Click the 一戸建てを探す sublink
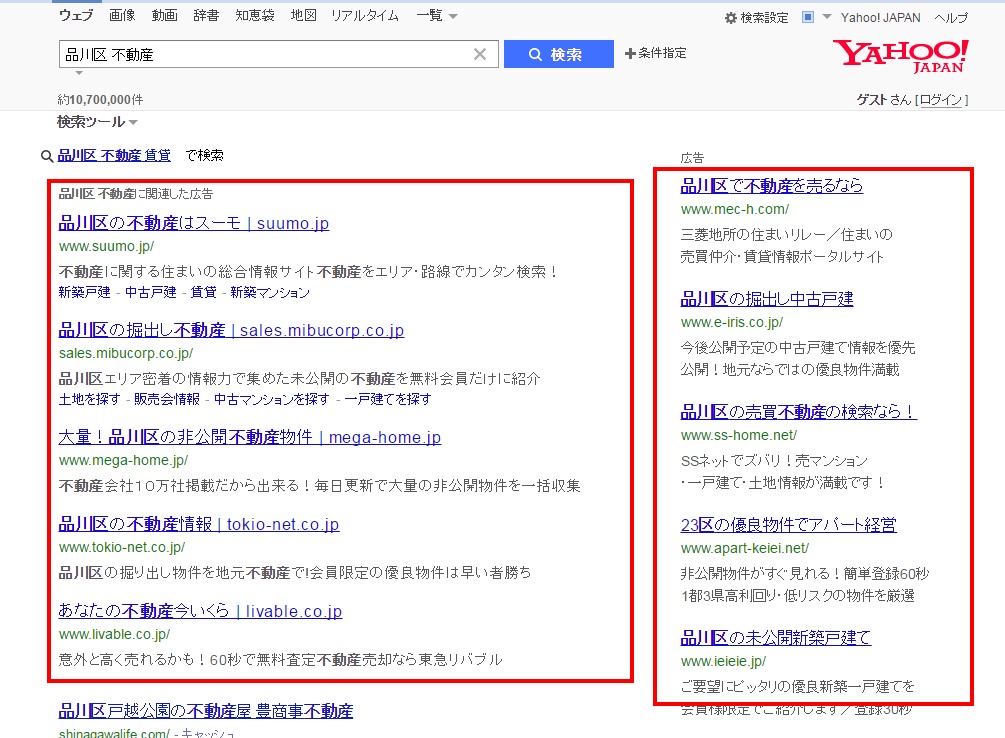 pos(388,399)
